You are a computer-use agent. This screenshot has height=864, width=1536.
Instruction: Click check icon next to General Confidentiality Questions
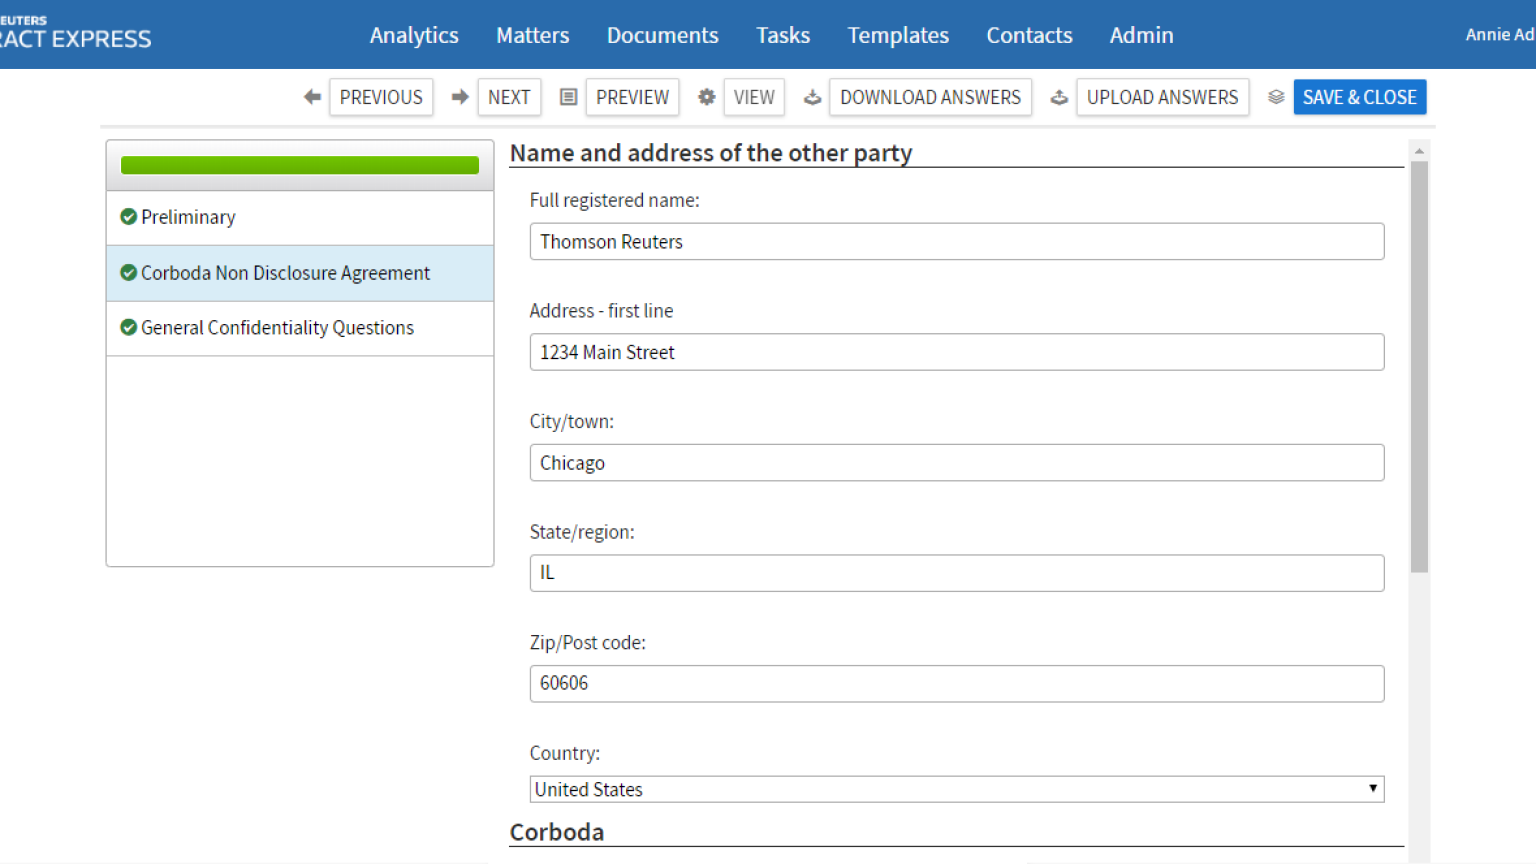click(x=128, y=327)
